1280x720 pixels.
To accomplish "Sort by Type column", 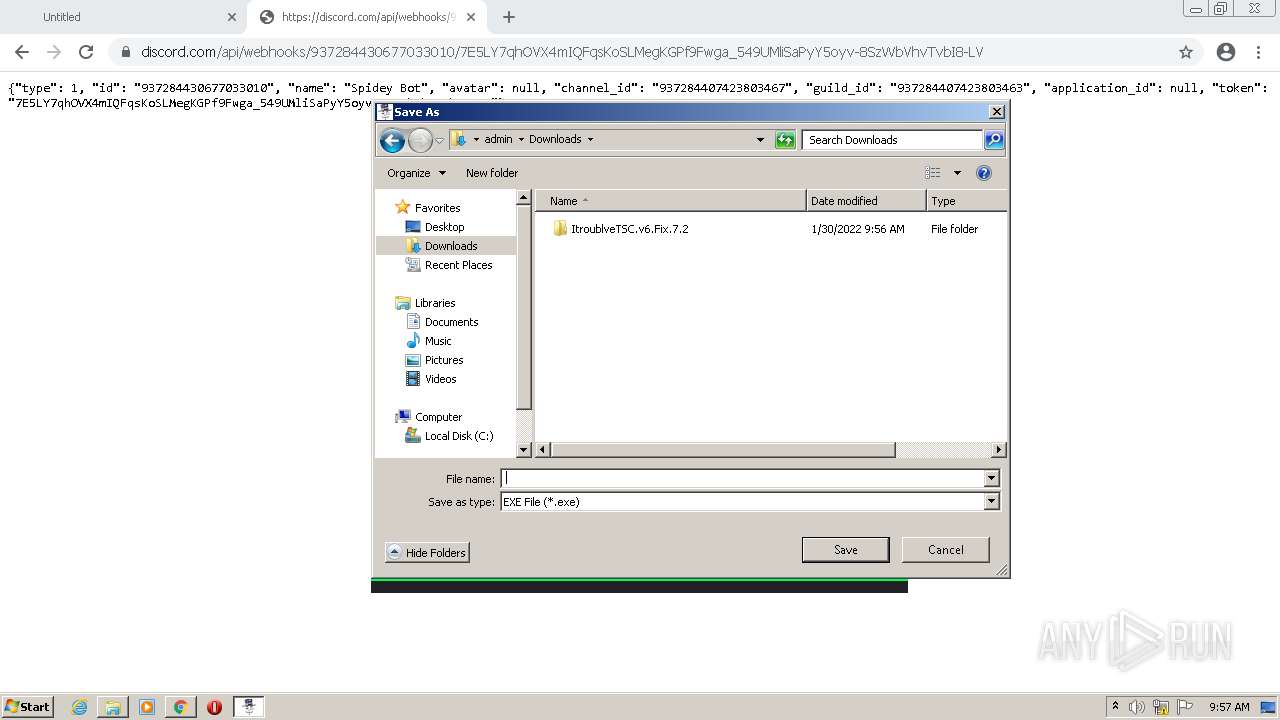I will [966, 201].
